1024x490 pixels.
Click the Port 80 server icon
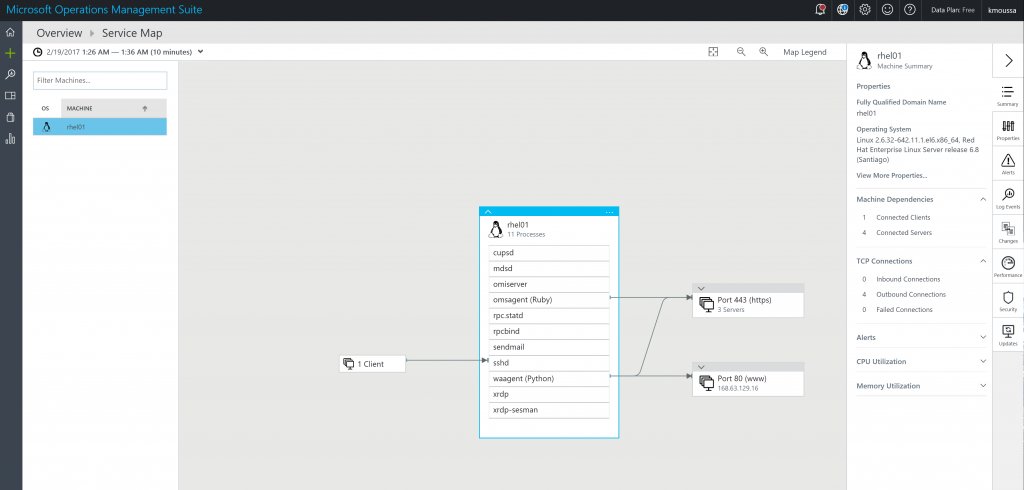click(706, 383)
